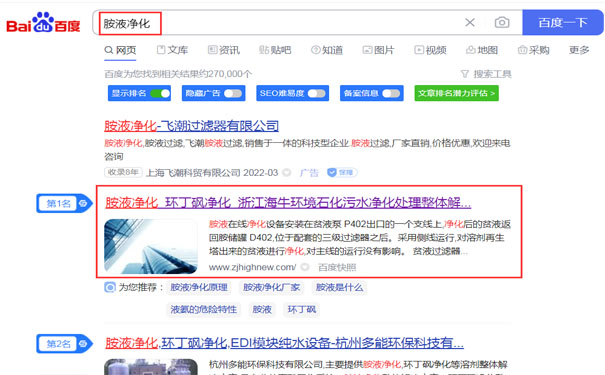
Task: Open the www.zjhighnew.com URL link
Action: [x=252, y=267]
